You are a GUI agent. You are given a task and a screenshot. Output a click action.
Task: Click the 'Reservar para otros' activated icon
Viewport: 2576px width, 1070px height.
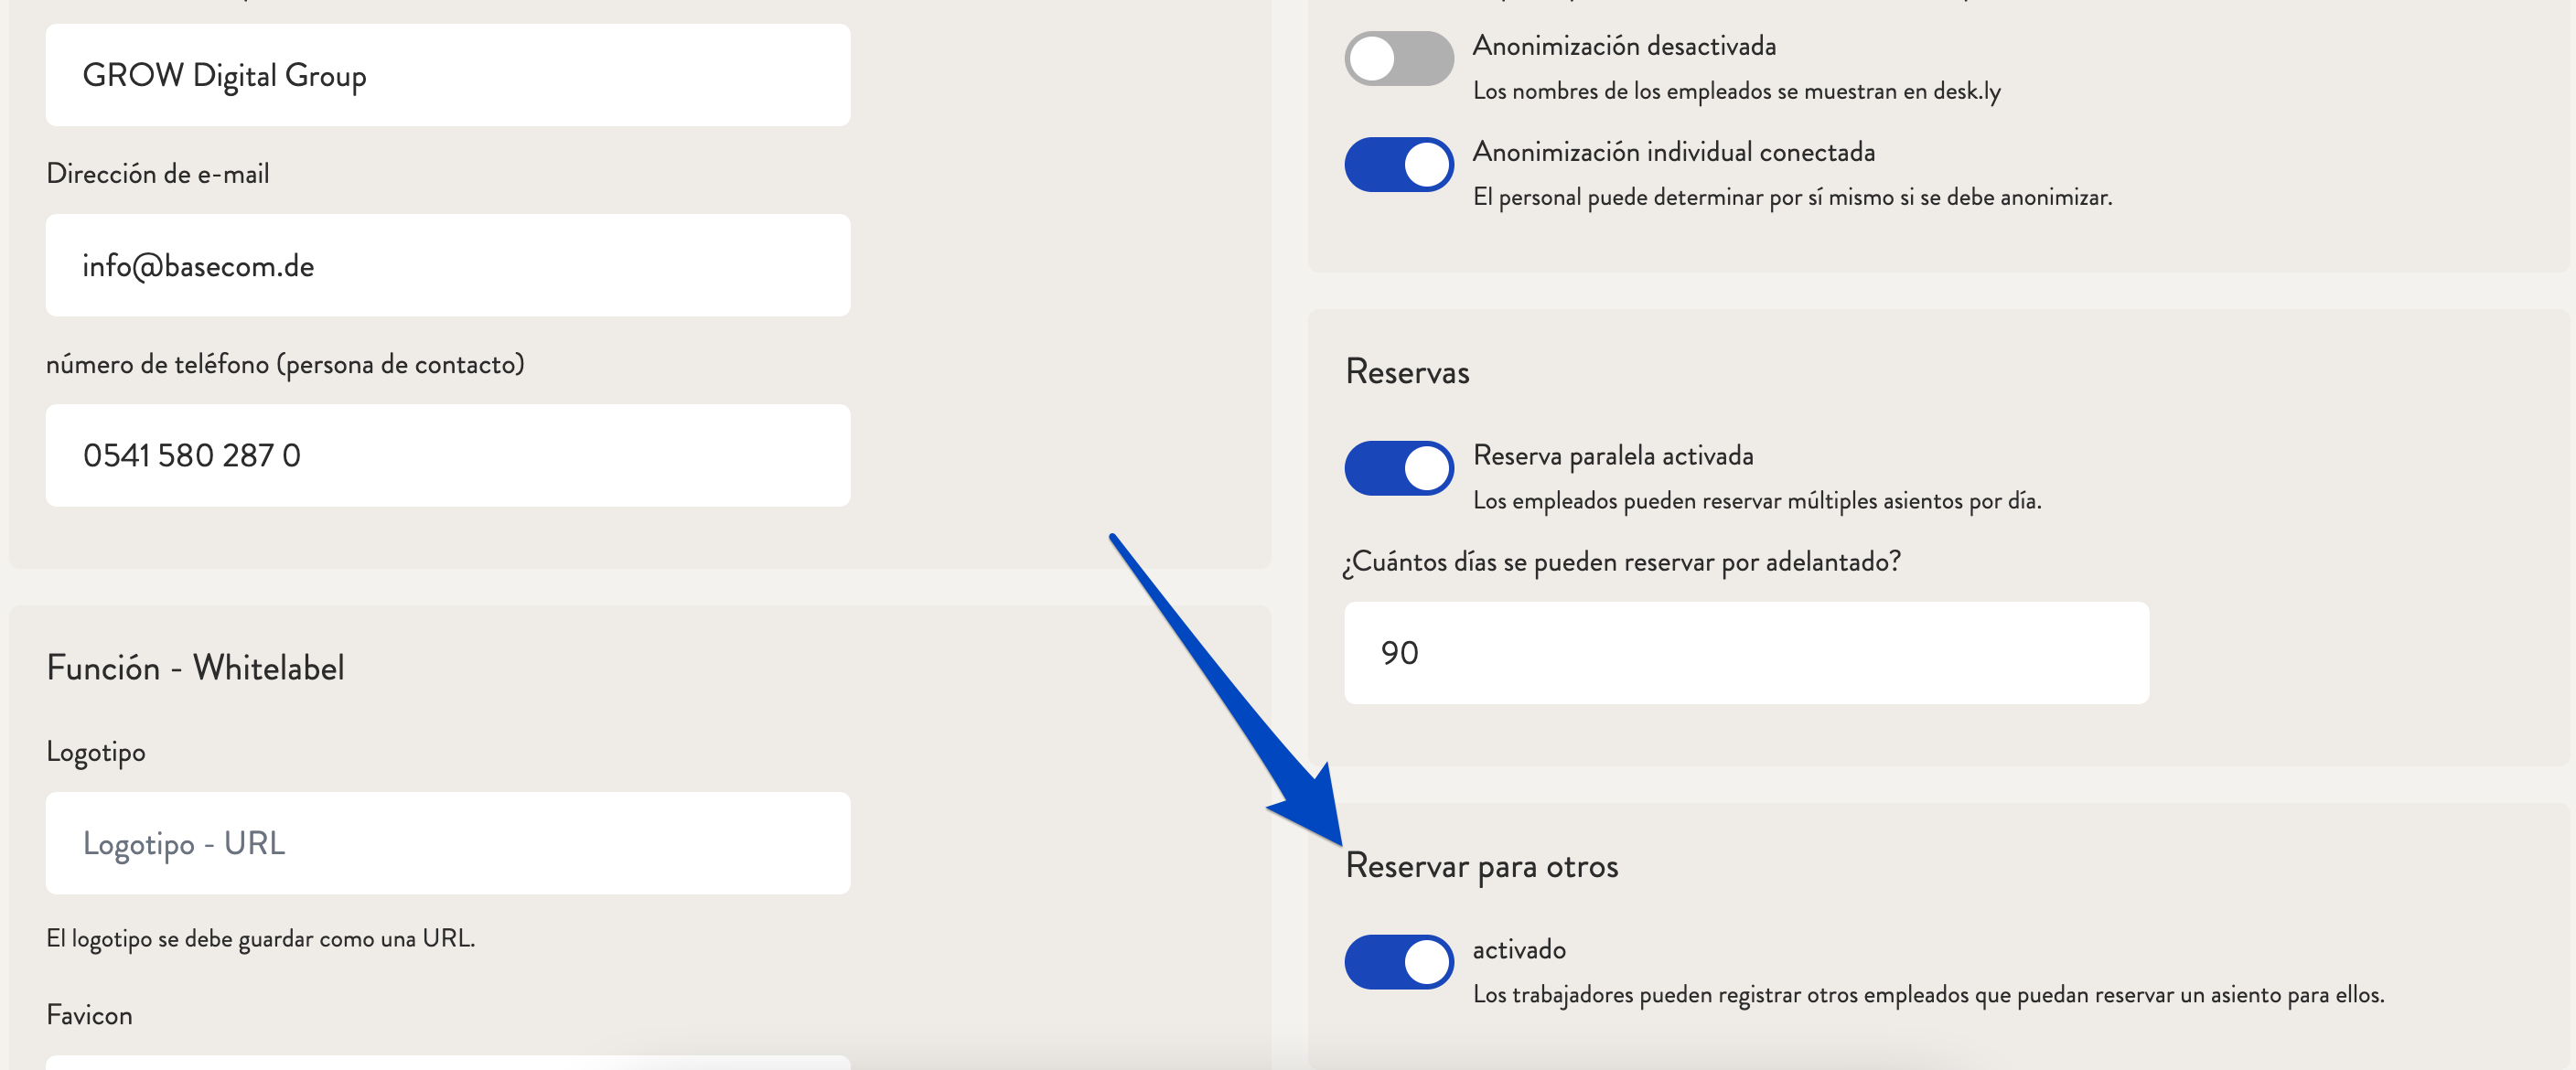click(1397, 955)
